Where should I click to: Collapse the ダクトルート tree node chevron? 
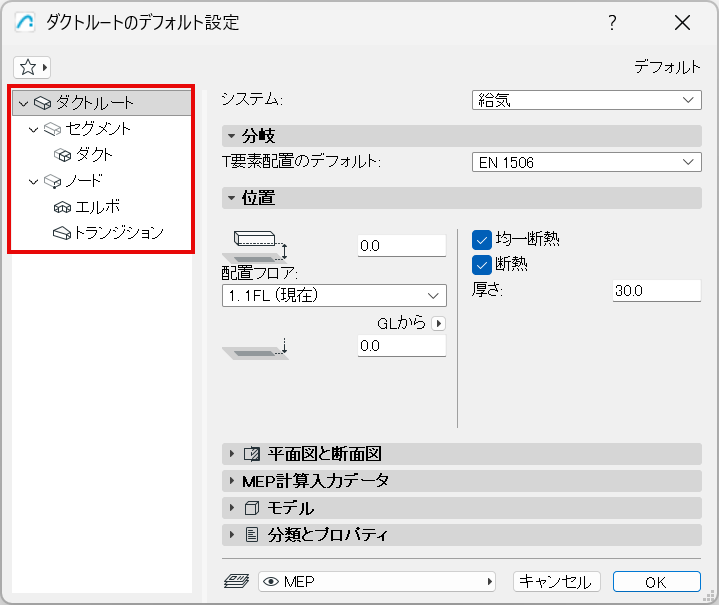[23, 104]
